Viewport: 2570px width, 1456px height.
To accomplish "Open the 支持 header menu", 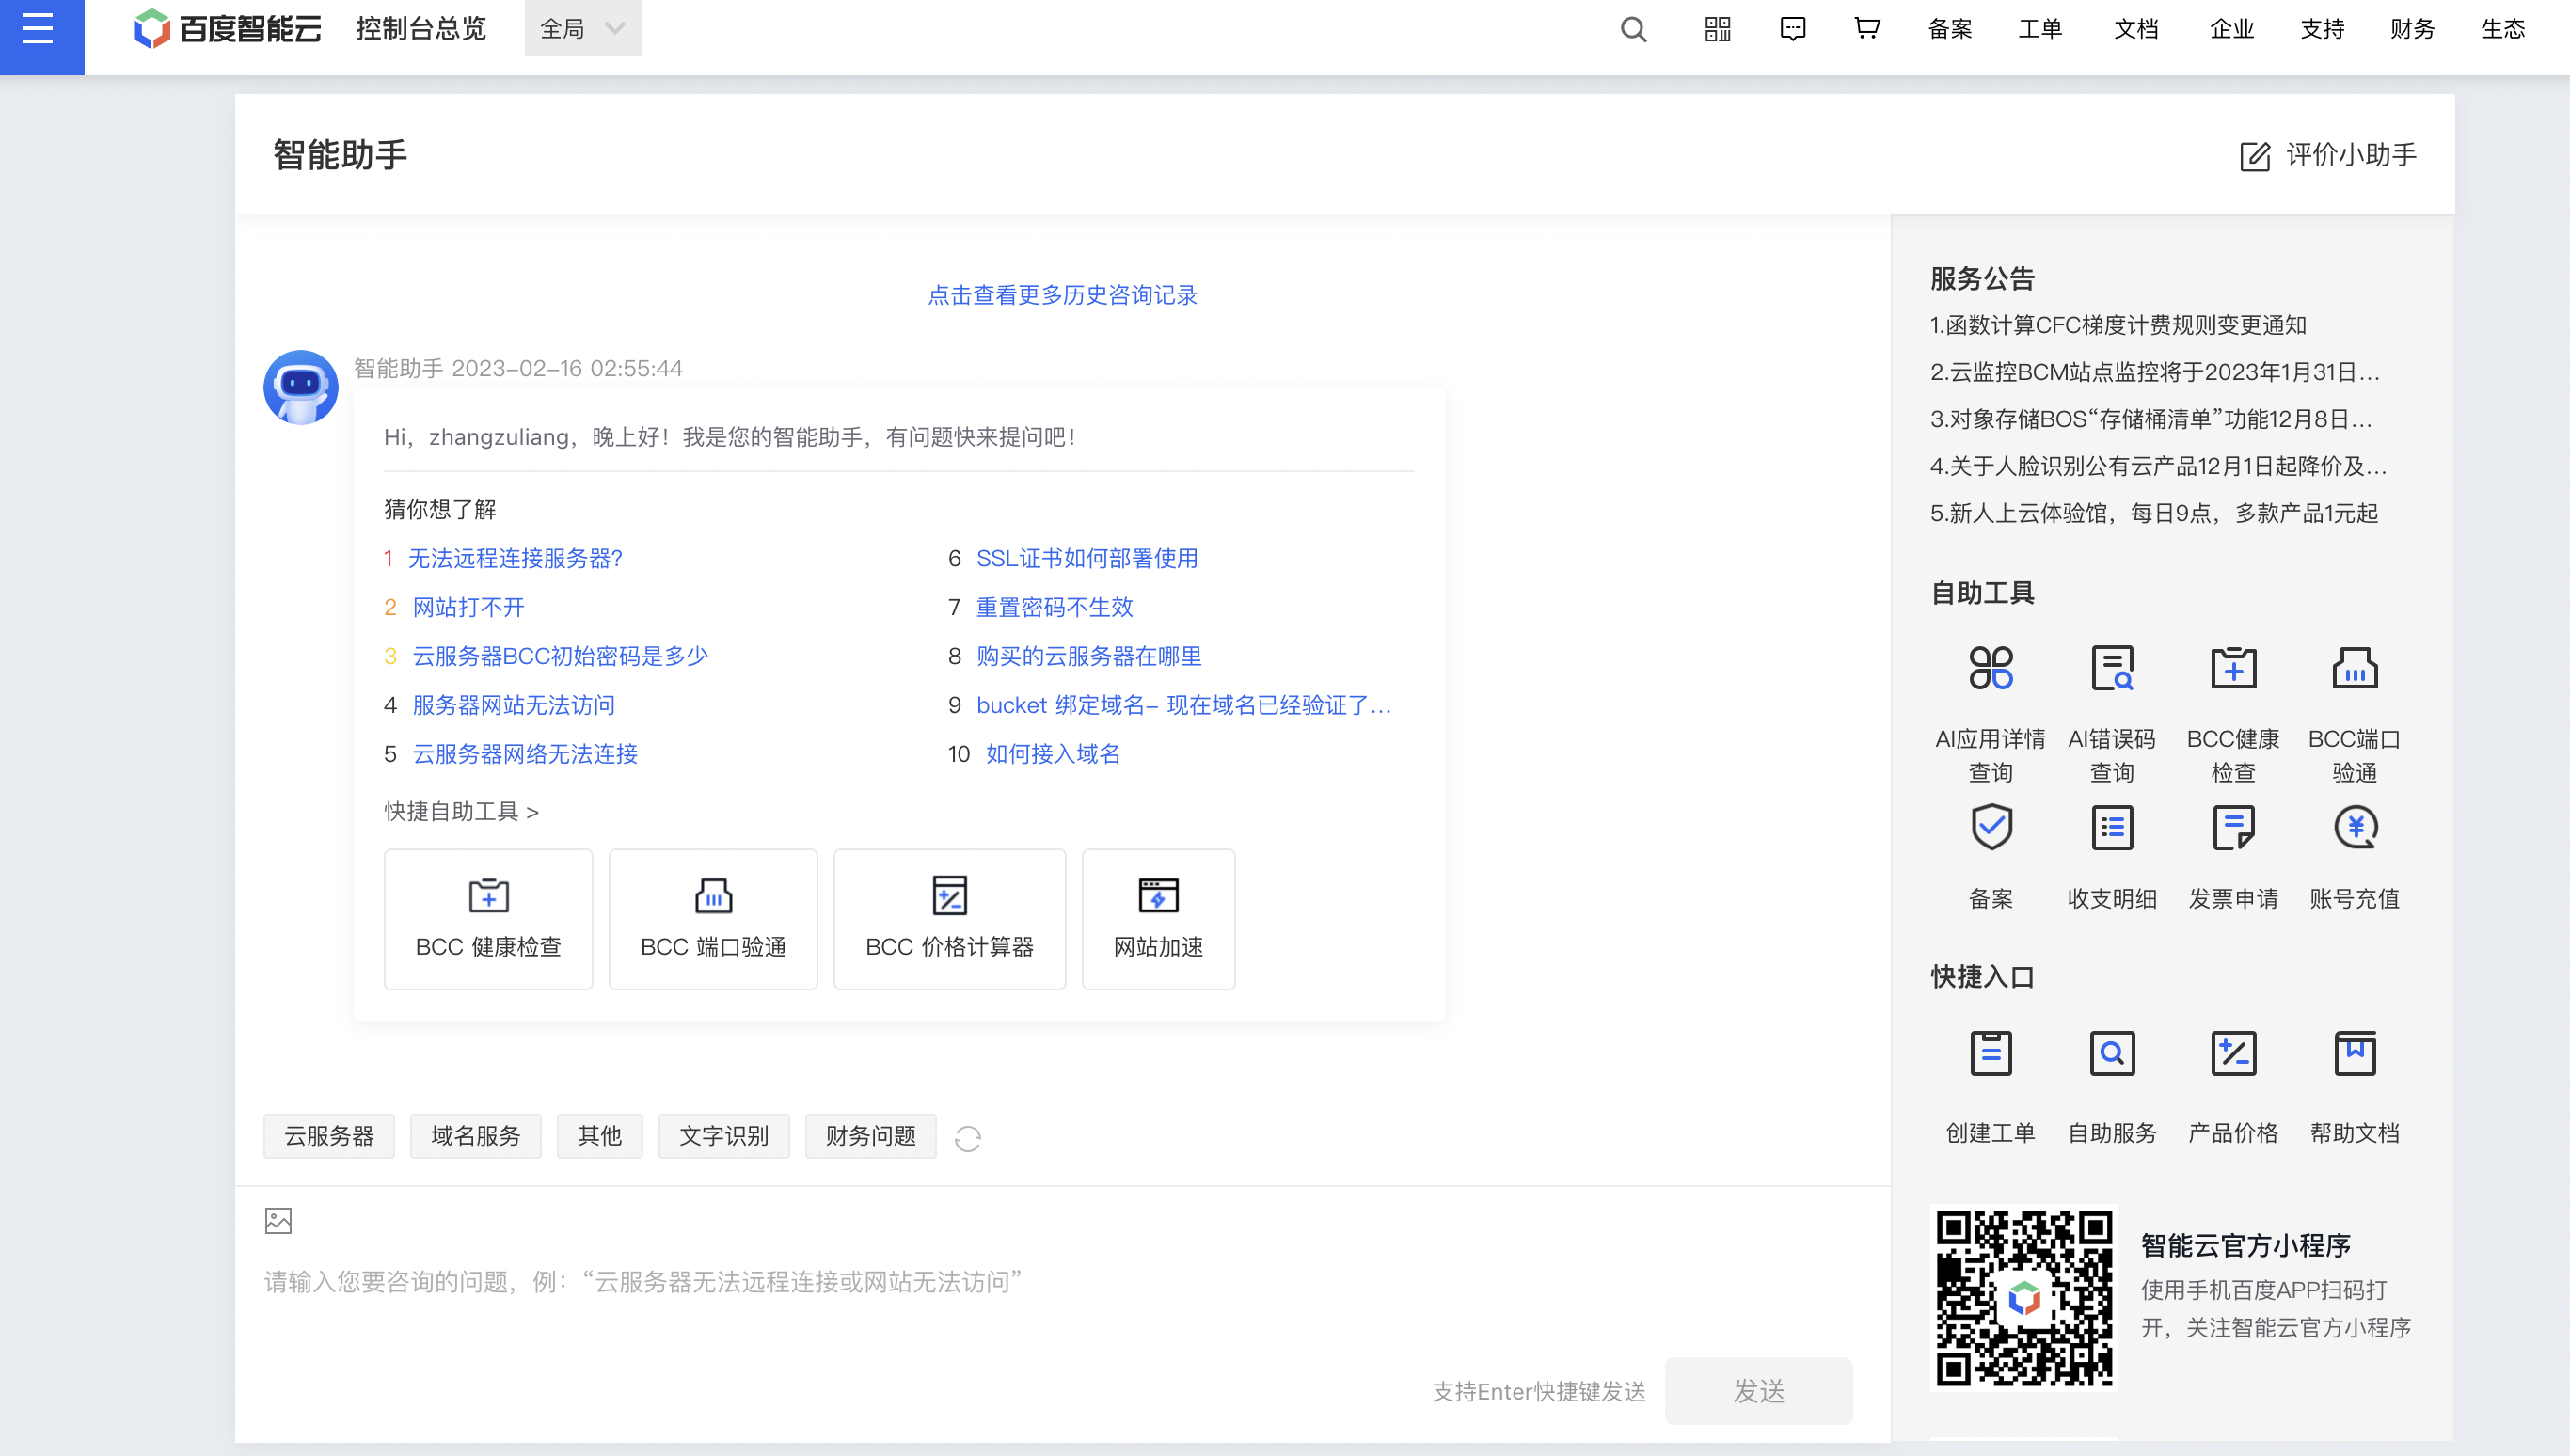I will pyautogui.click(x=2322, y=29).
